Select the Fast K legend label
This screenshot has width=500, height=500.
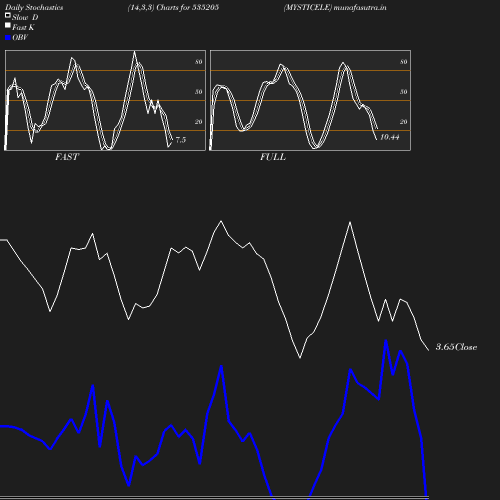[23, 27]
